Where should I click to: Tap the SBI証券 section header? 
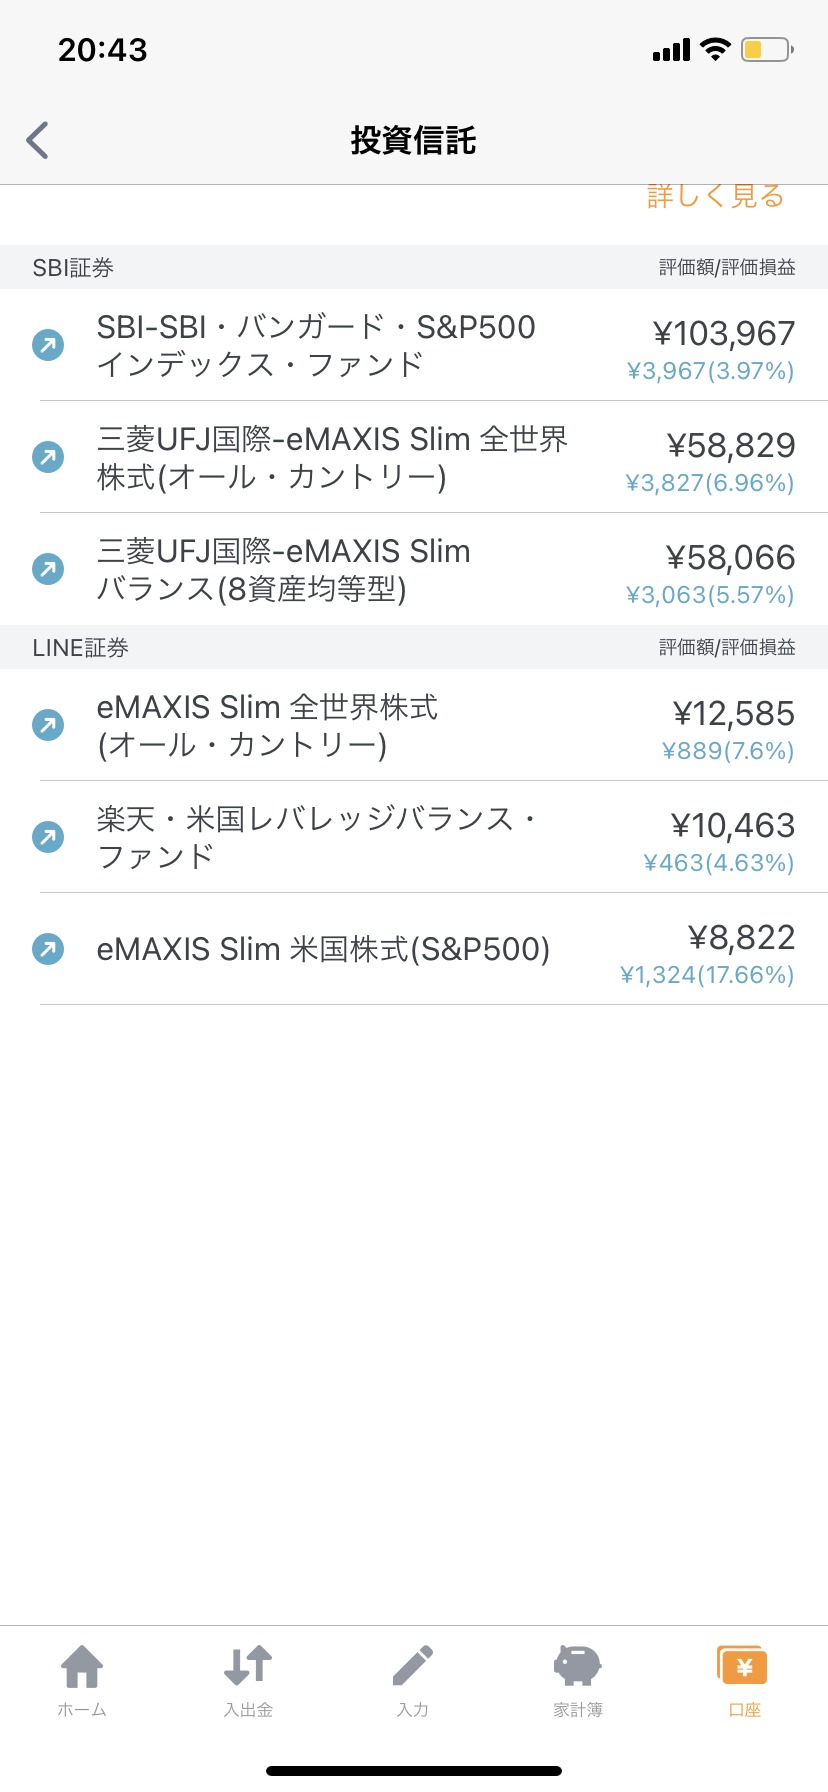[73, 268]
